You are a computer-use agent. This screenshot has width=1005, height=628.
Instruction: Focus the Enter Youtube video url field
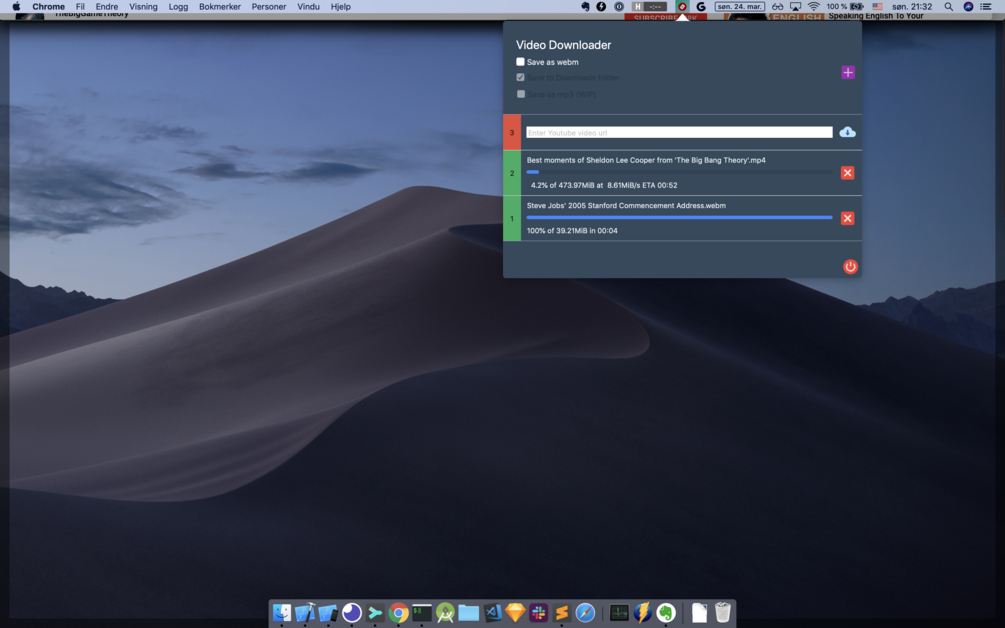click(x=679, y=133)
